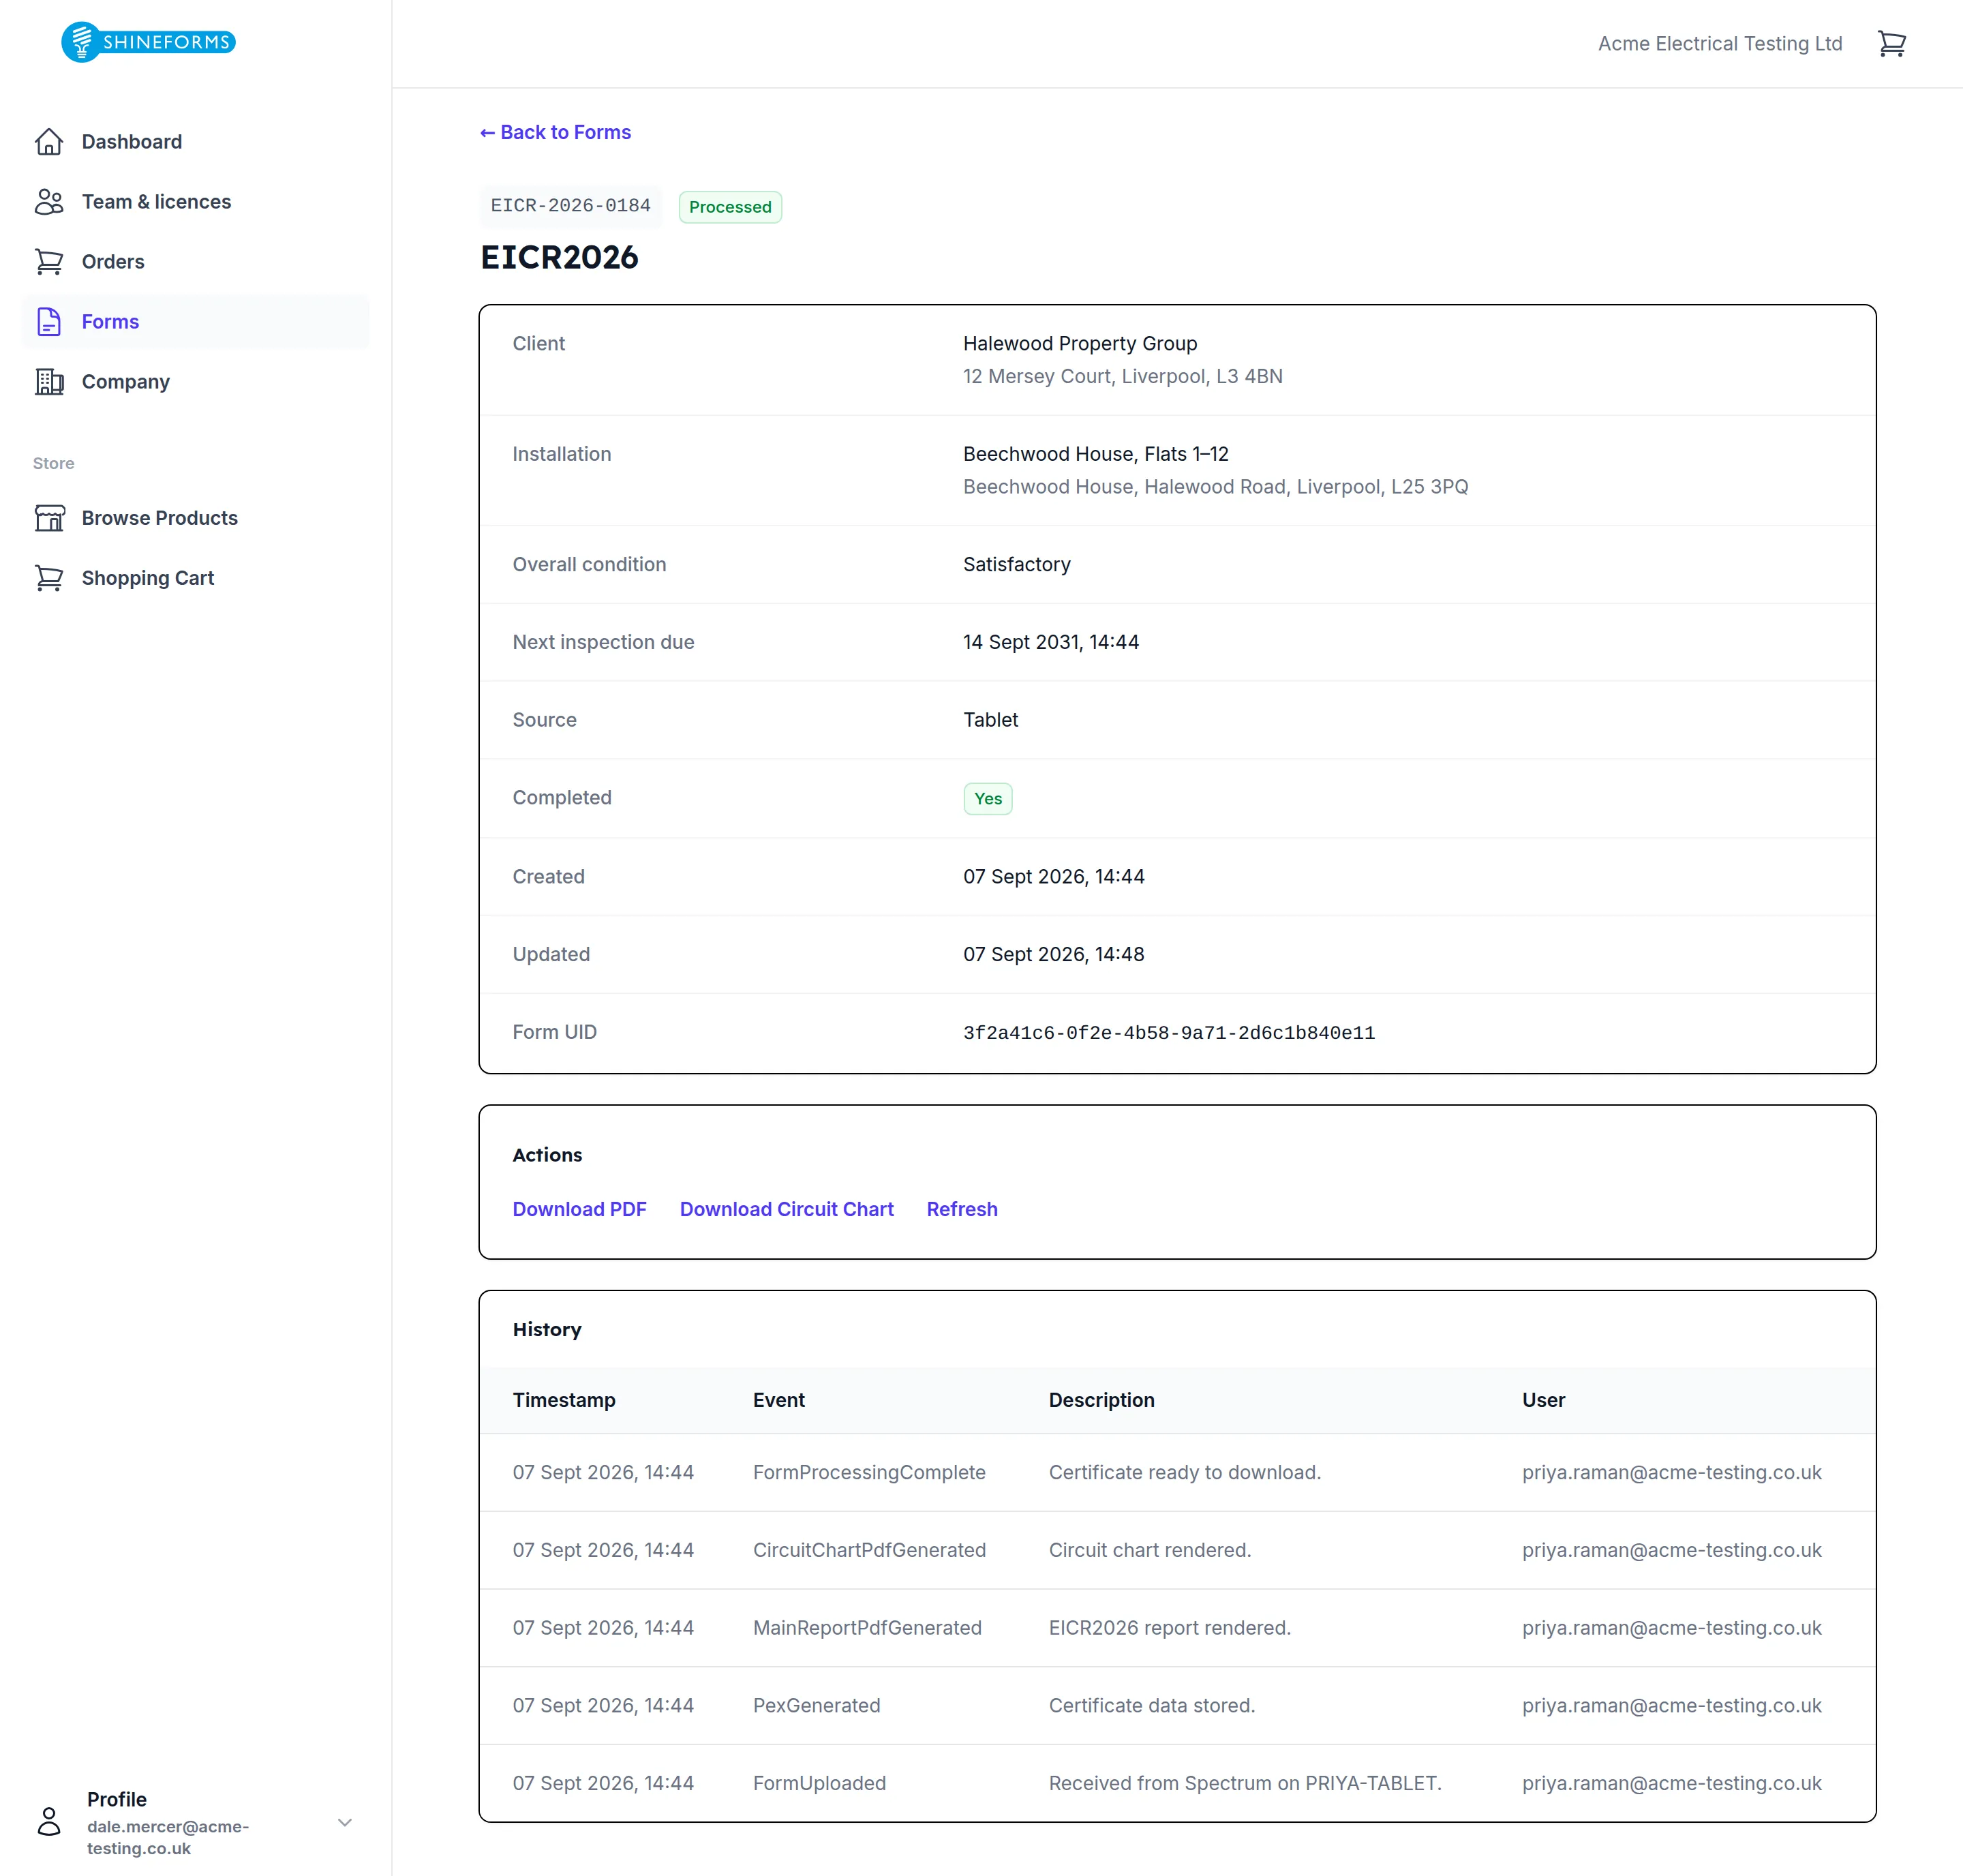Click the Orders cart icon in sidebar
The height and width of the screenshot is (1876, 1963).
click(49, 262)
